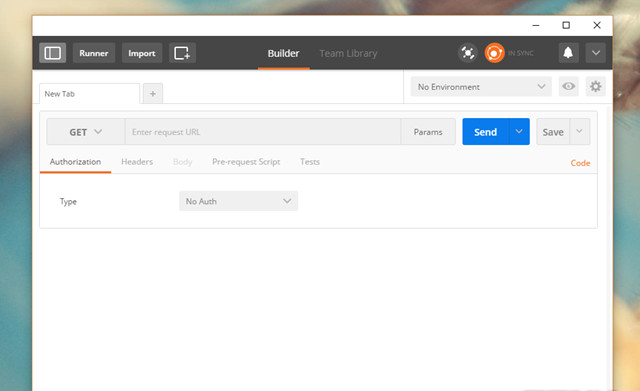Click the Code link
Viewport: 640px width, 391px height.
(x=580, y=163)
